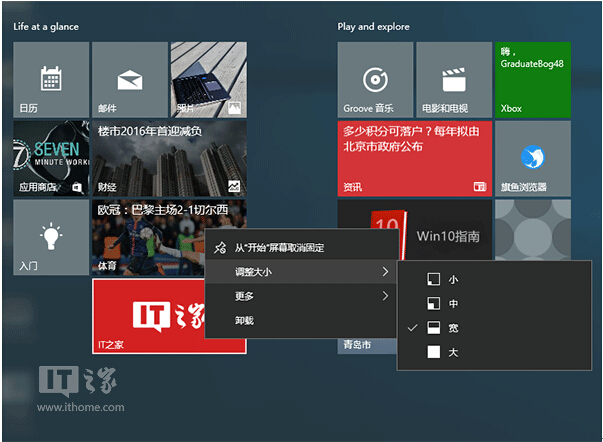Screen dimensions: 603x442
Task: Open the 日历 calendar tile
Action: pos(50,80)
